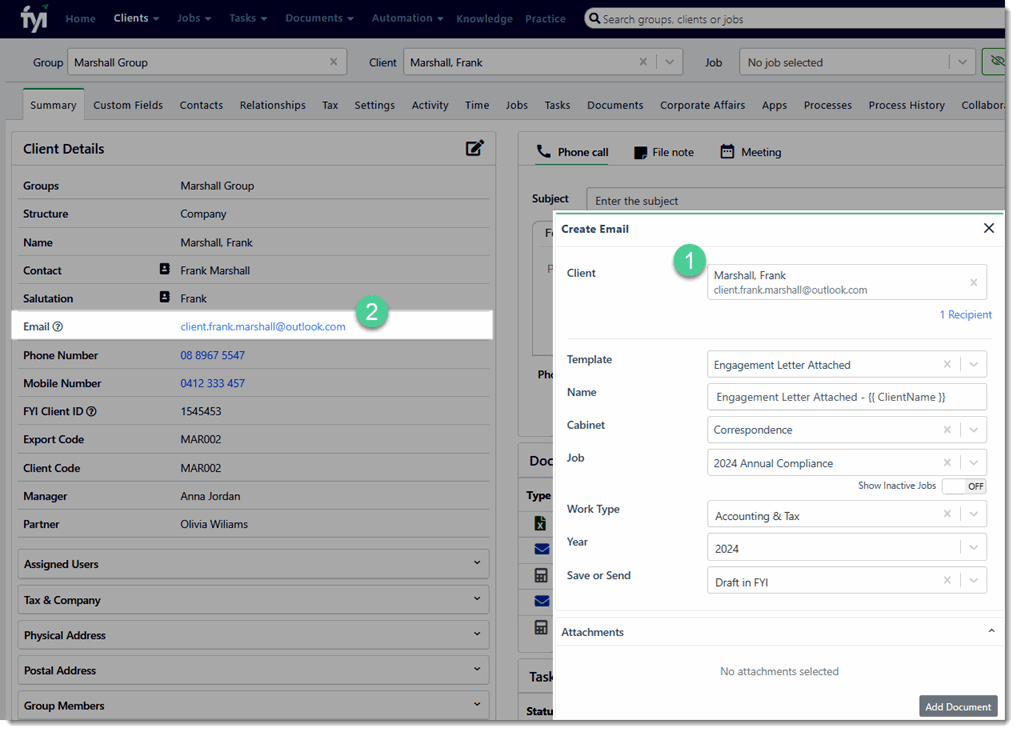Screen dimensions: 1017x732
Task: Click the email Name input field
Action: 846,397
